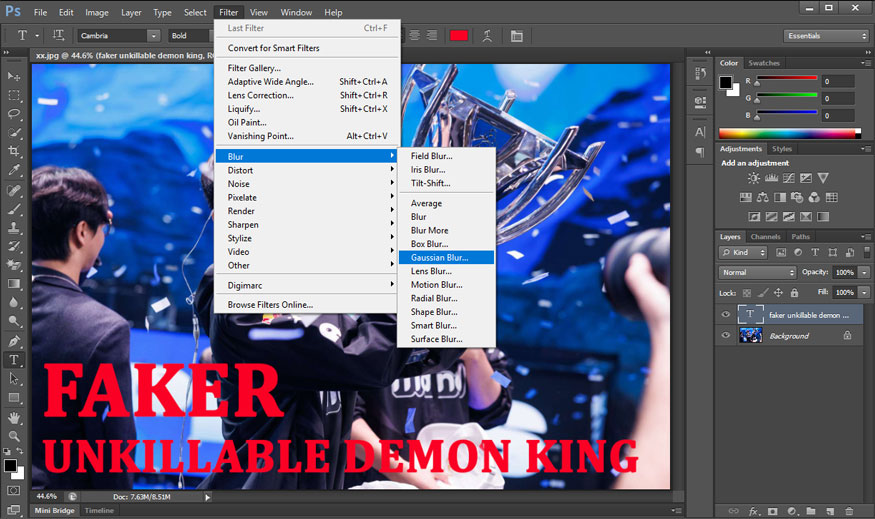875x519 pixels.
Task: Open the History panel icon
Action: coord(700,73)
